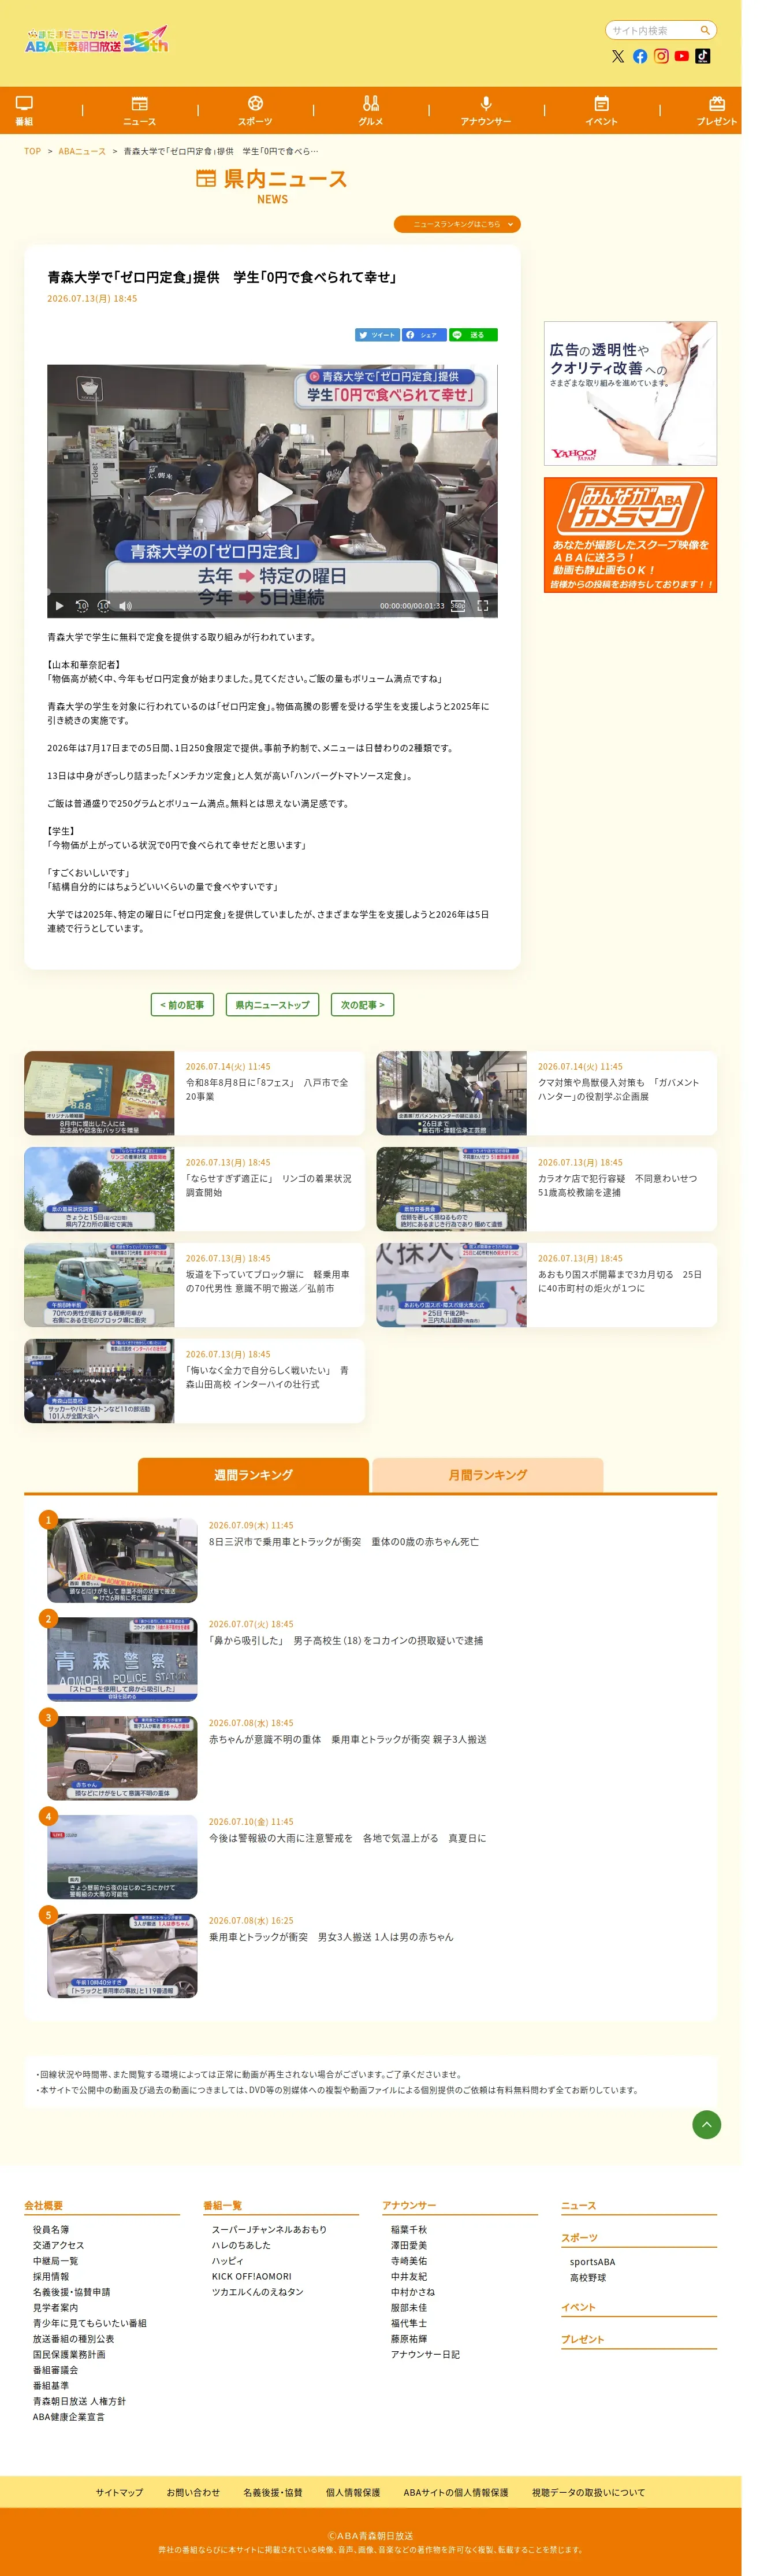Open the 軽乗用車 block wall crash thumbnail
The width and height of the screenshot is (775, 2576).
click(x=99, y=1285)
